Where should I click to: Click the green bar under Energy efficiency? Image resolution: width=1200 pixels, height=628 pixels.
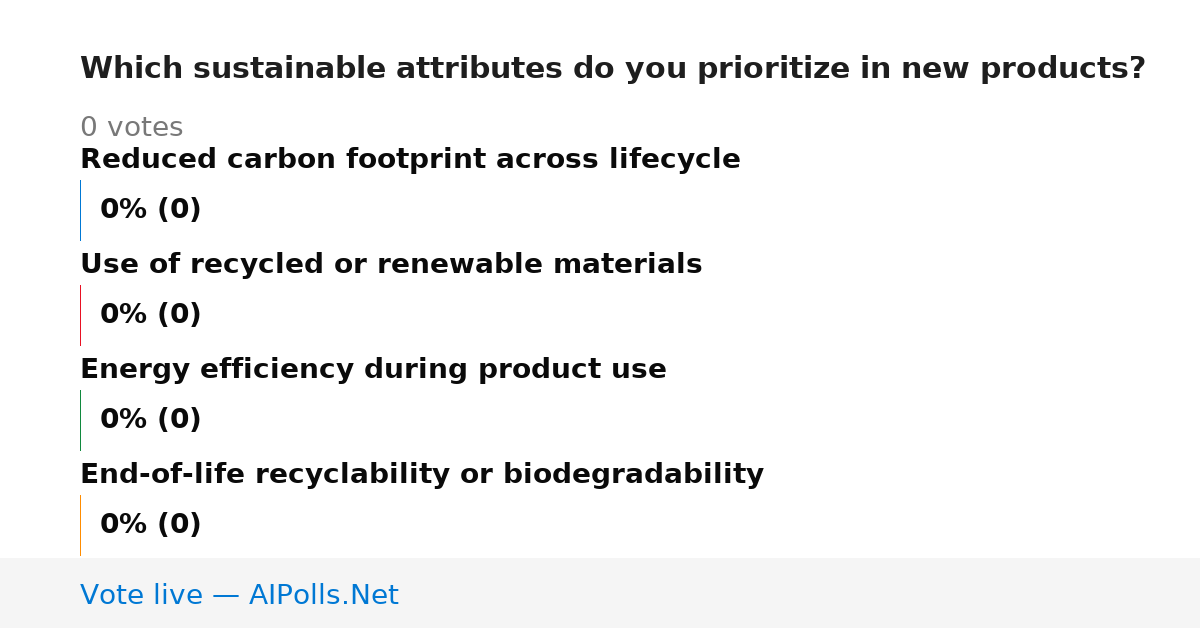80,420
